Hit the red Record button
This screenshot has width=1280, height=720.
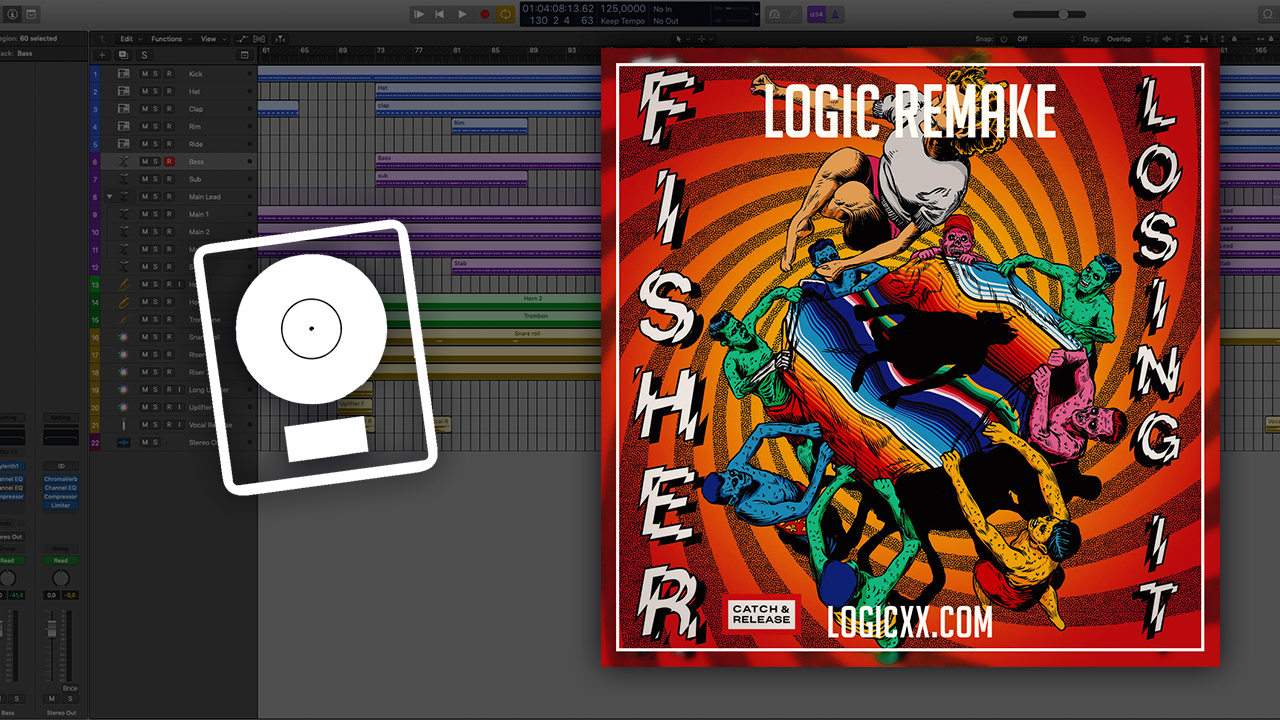click(484, 14)
